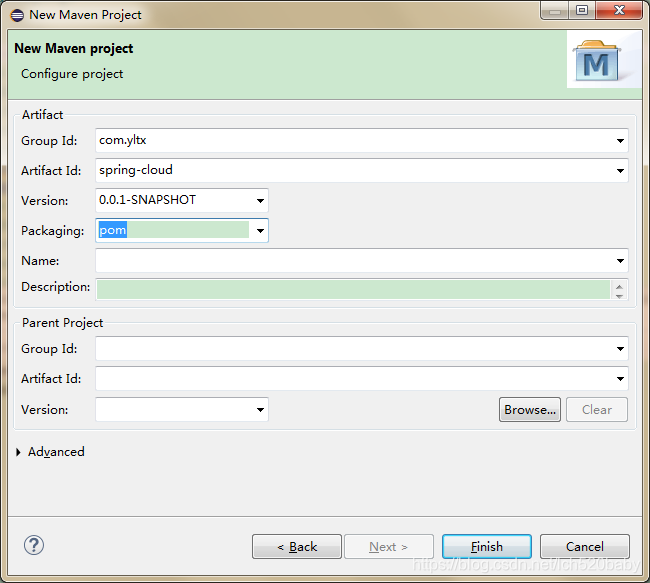Viewport: 650px width, 583px height.
Task: Maximize the New Maven Project window
Action: point(582,10)
